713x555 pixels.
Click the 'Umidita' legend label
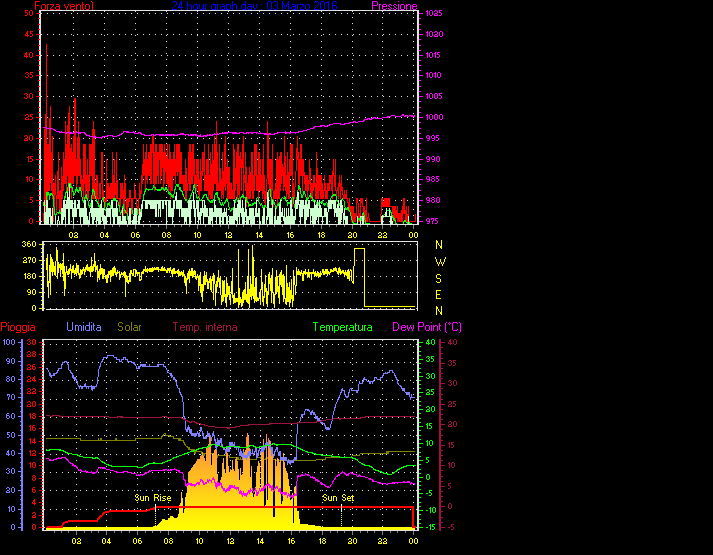84,327
